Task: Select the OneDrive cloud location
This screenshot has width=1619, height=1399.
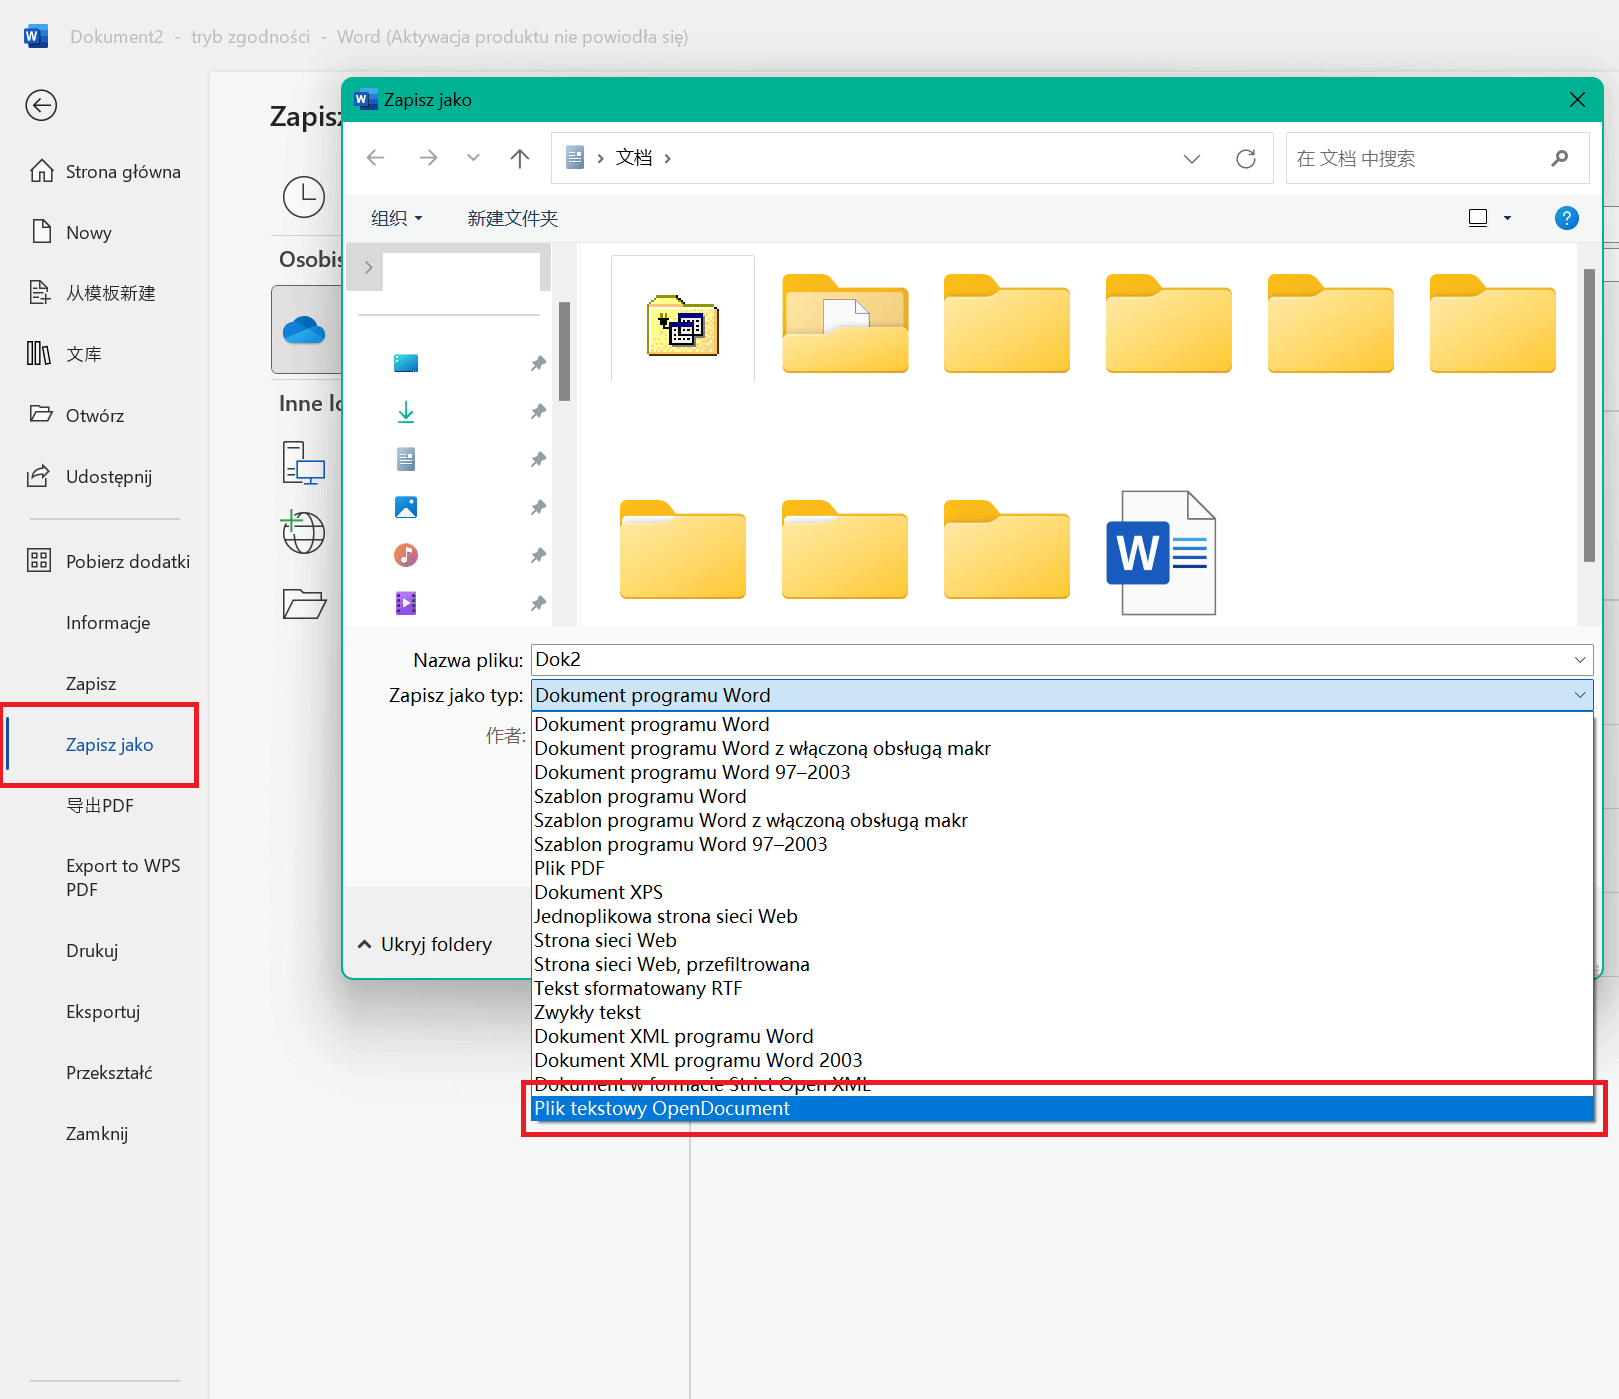Action: 304,329
